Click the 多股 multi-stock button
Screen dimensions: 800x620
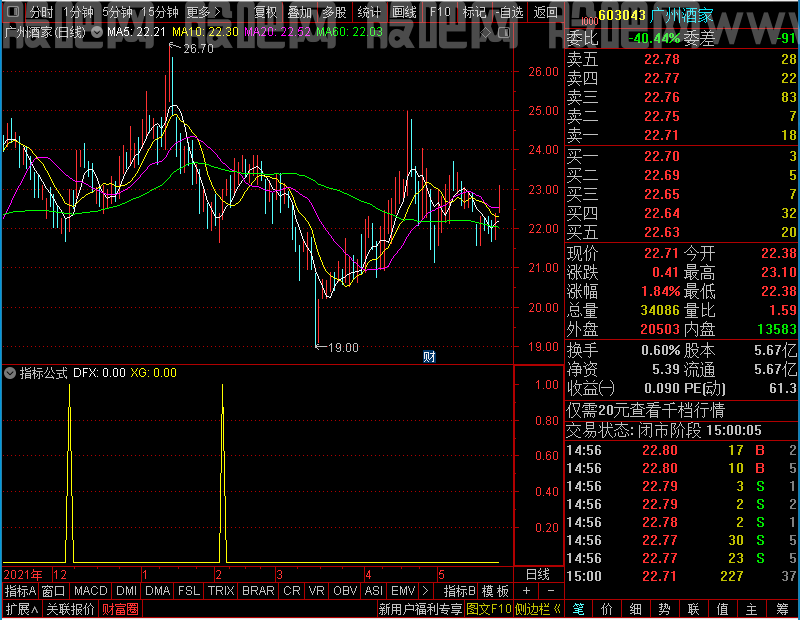pyautogui.click(x=334, y=12)
